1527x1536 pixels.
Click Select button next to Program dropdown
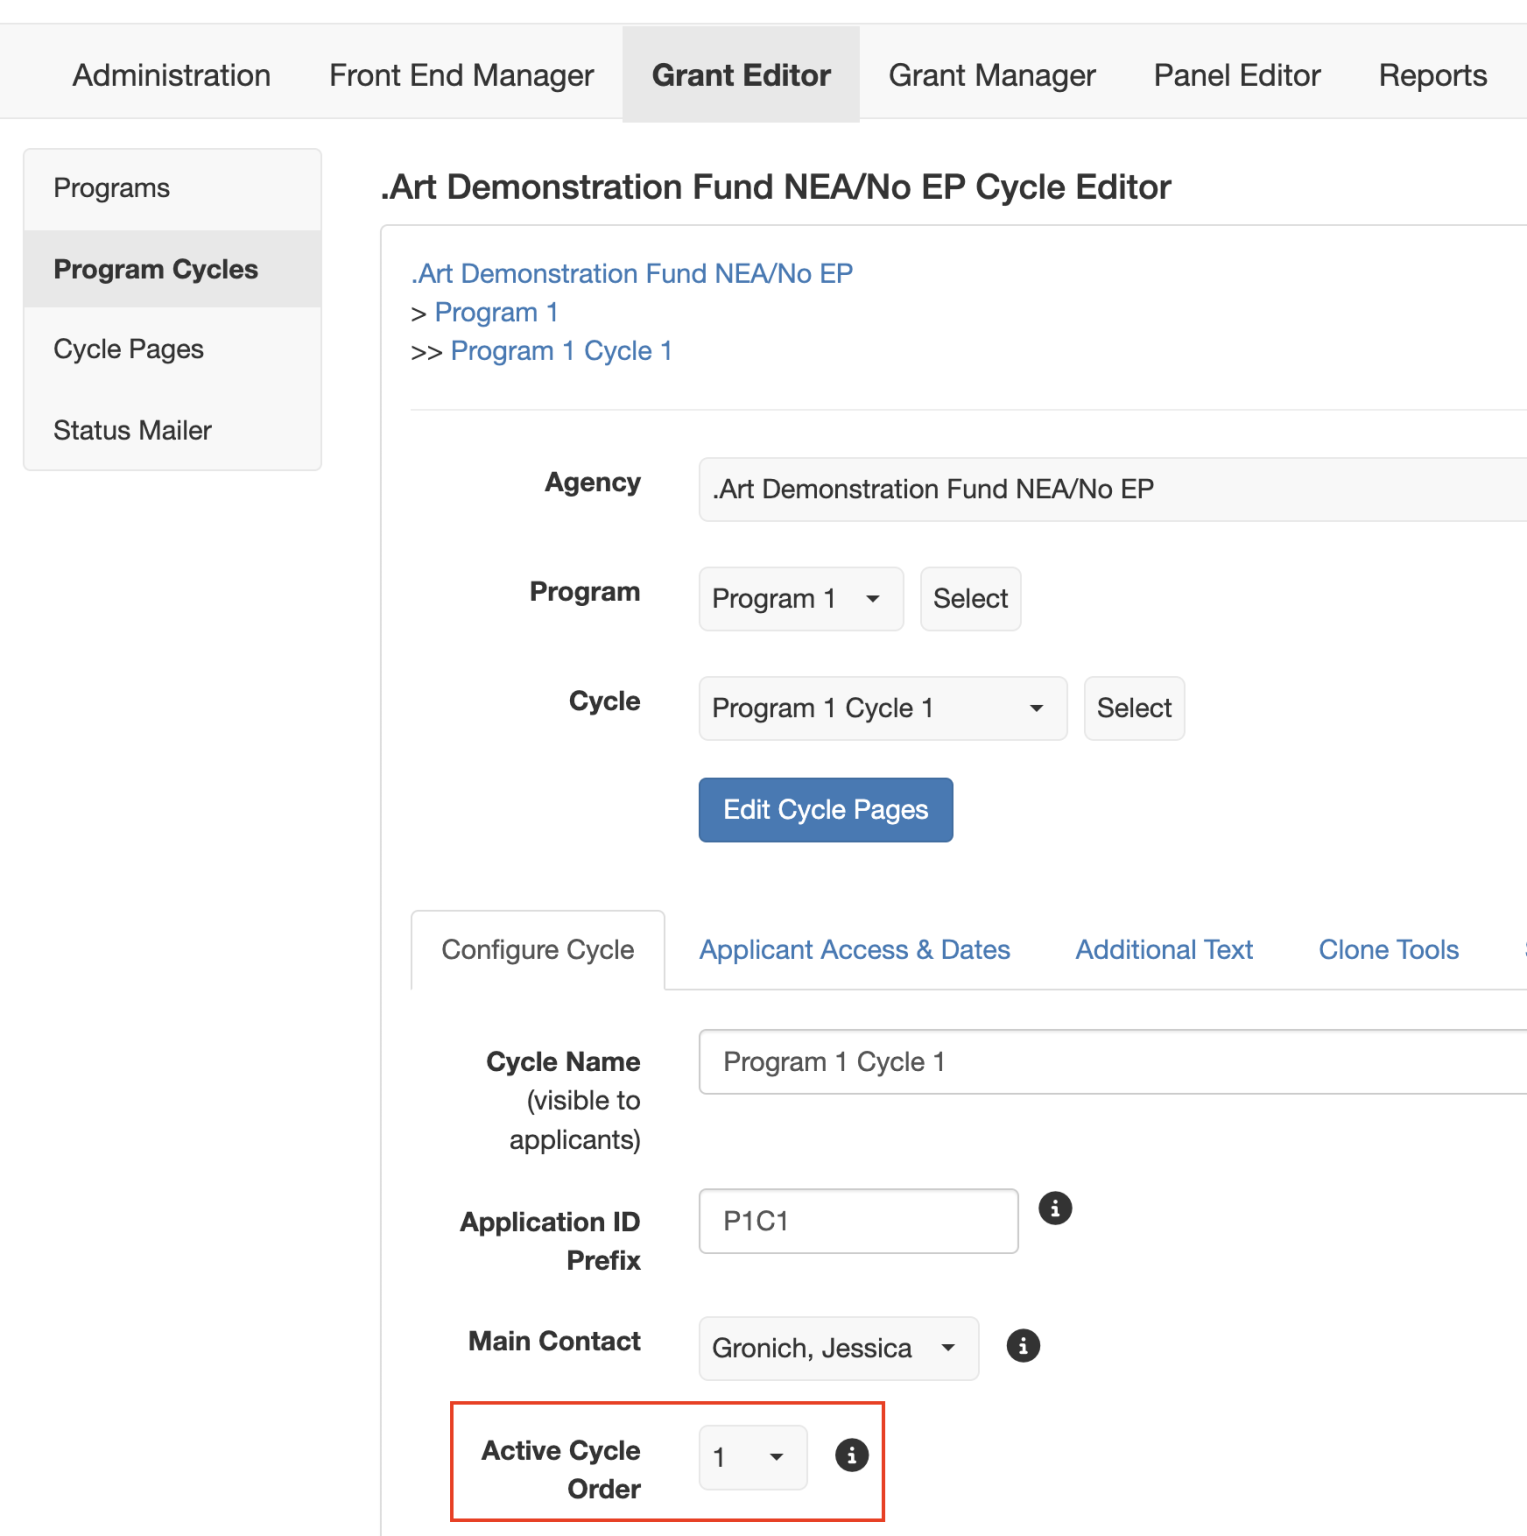[970, 599]
